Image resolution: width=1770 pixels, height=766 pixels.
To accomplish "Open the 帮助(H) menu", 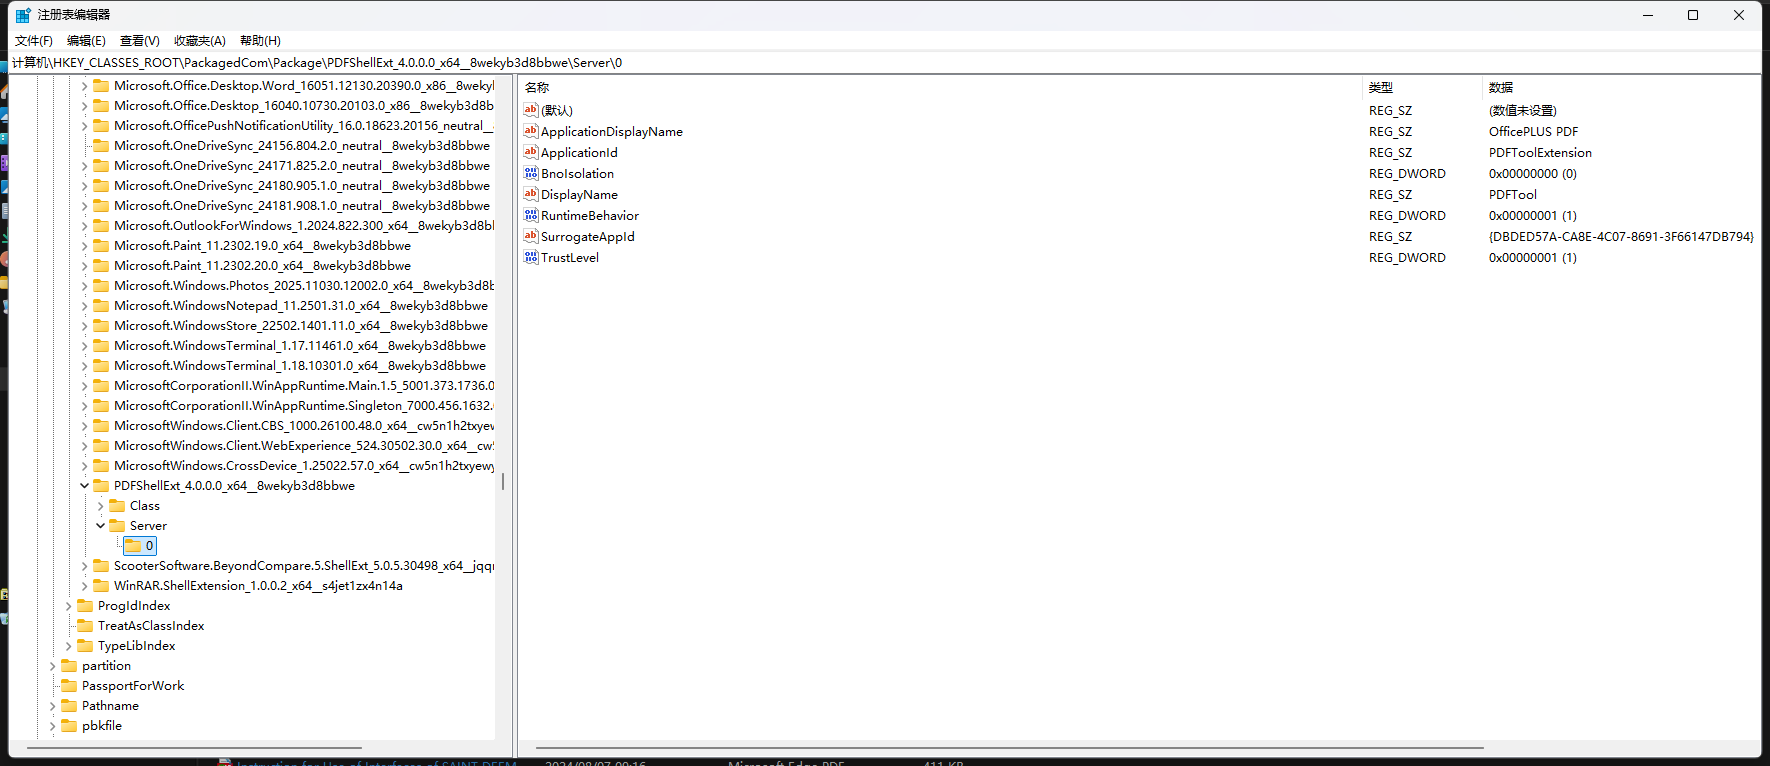I will [260, 41].
